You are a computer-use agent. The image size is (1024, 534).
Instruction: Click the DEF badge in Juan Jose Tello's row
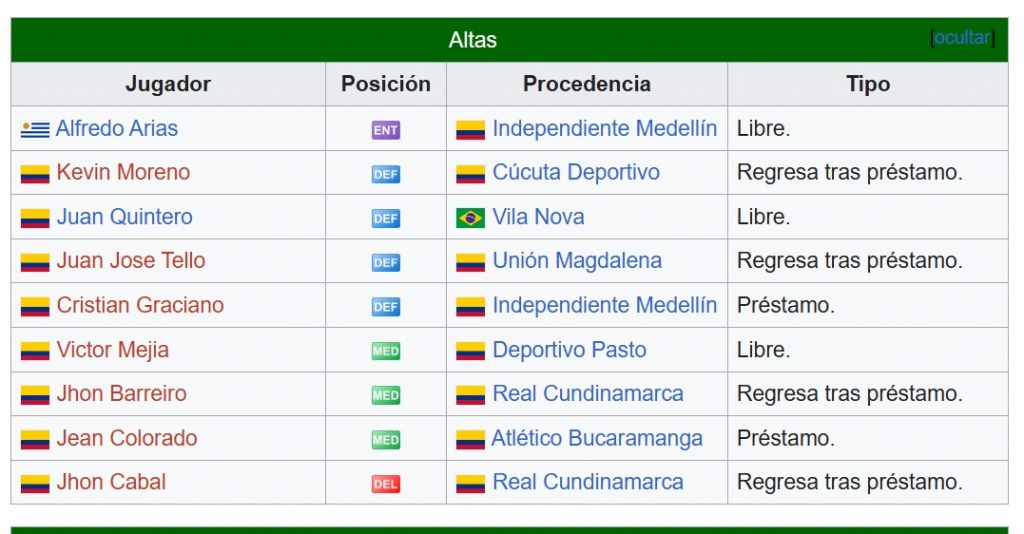point(385,262)
